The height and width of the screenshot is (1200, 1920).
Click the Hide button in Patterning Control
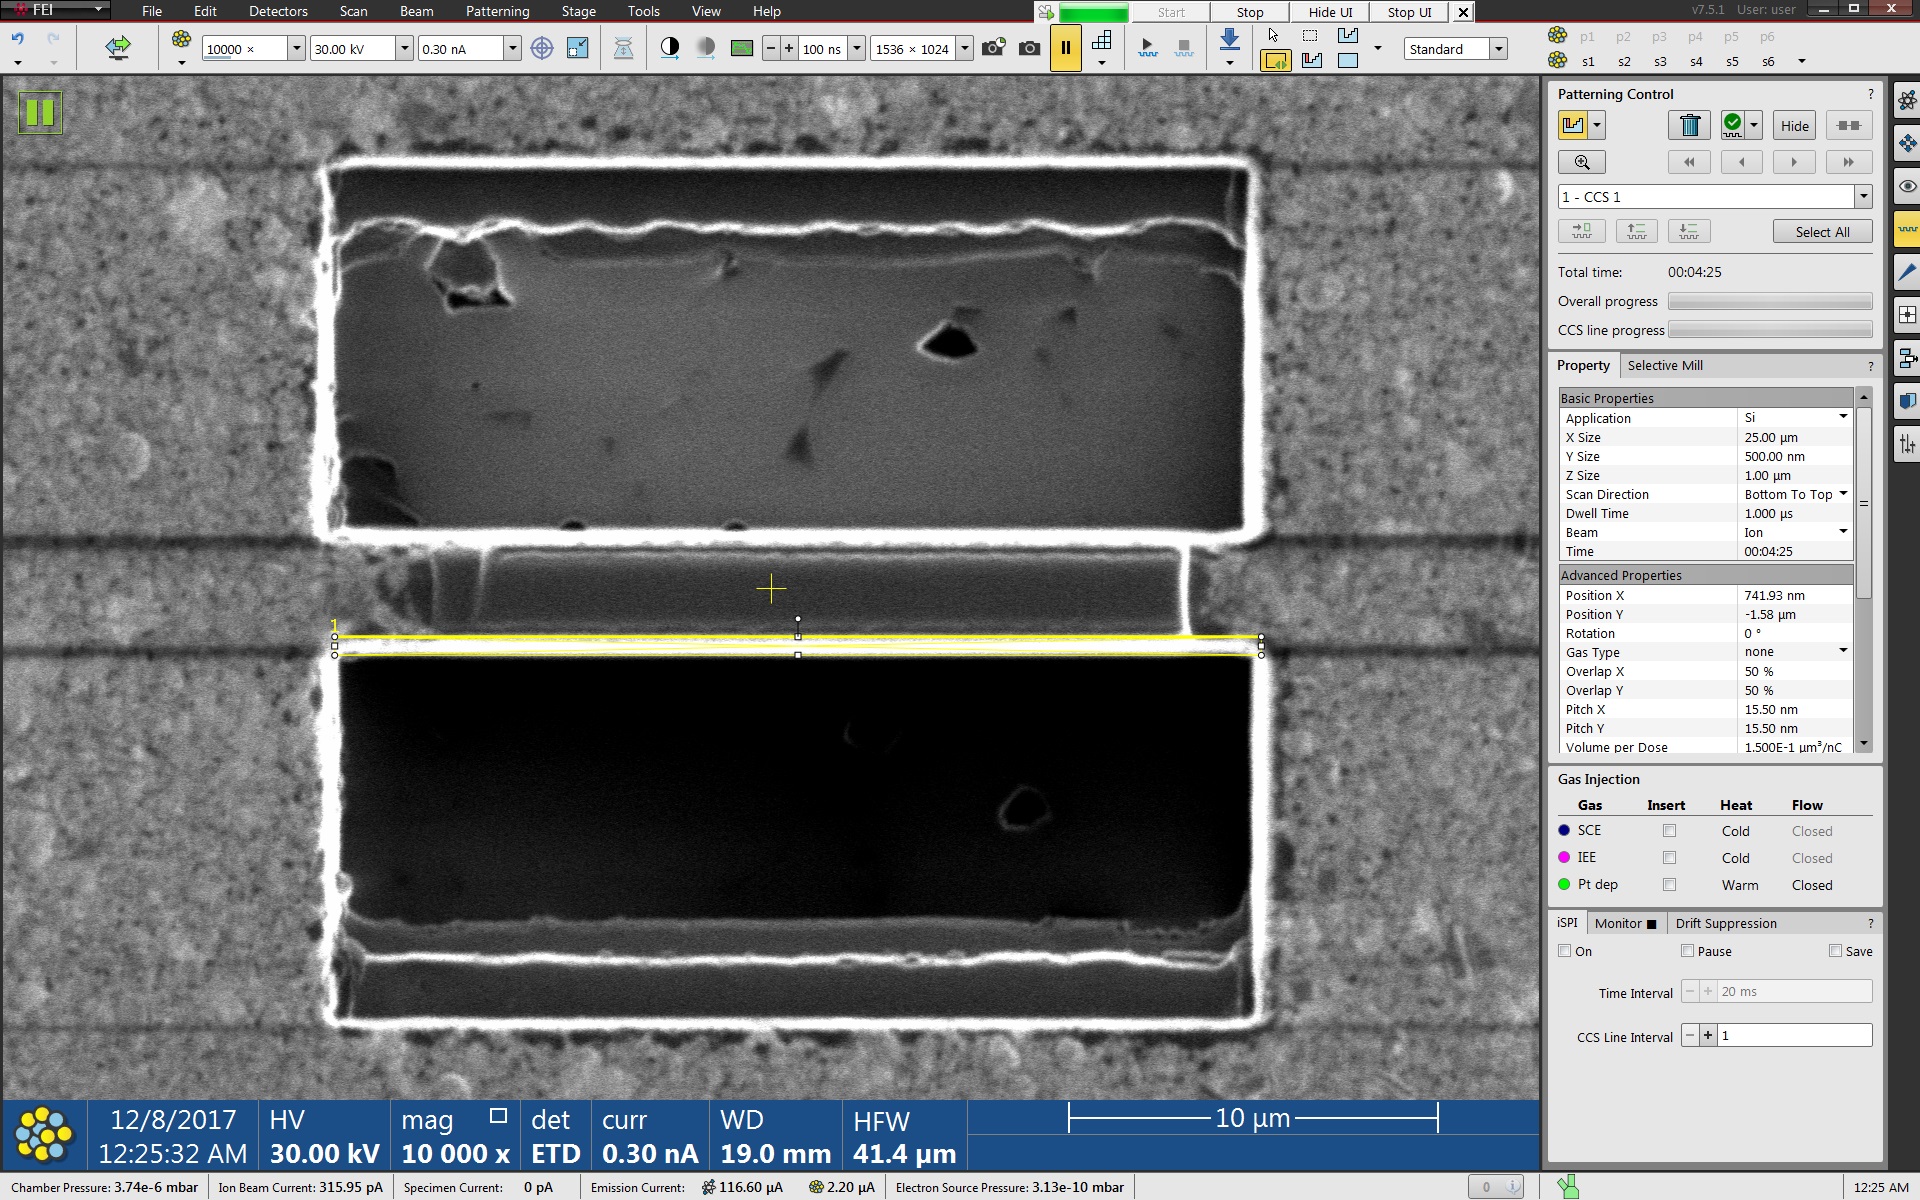coord(1794,126)
